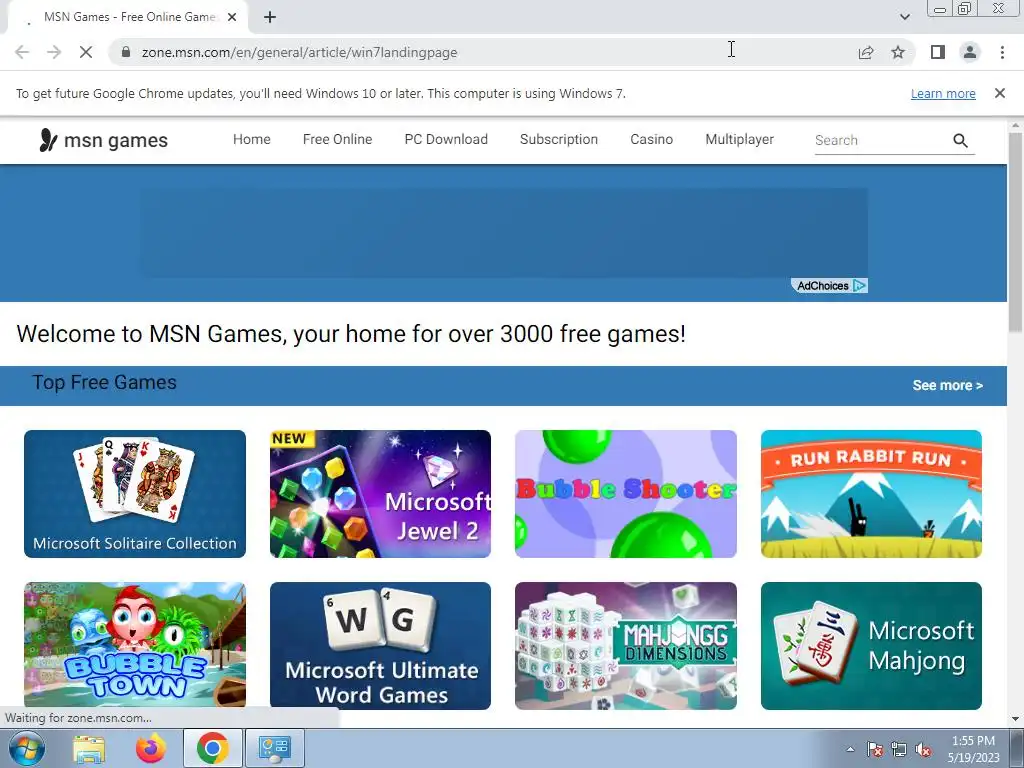Screen dimensions: 1024x768
Task: Close the MSN Games browser tab
Action: pyautogui.click(x=232, y=18)
